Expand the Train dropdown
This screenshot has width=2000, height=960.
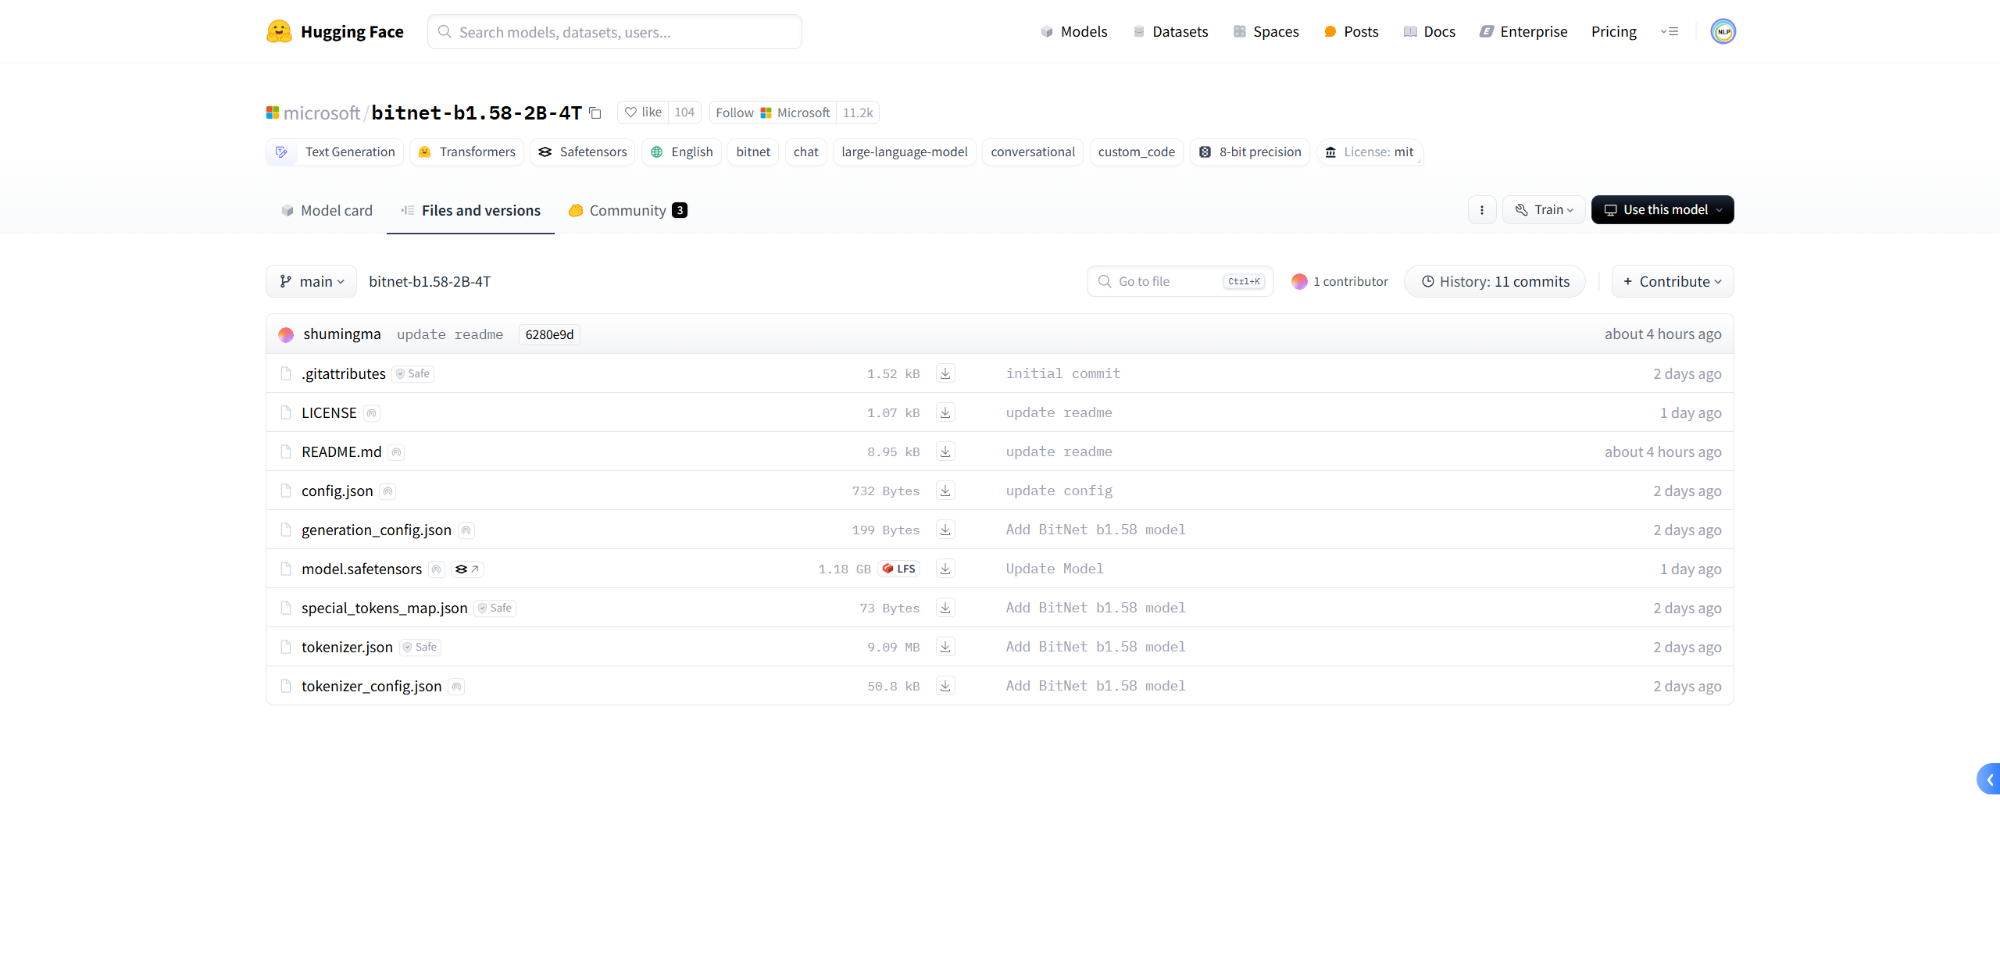(x=1543, y=210)
